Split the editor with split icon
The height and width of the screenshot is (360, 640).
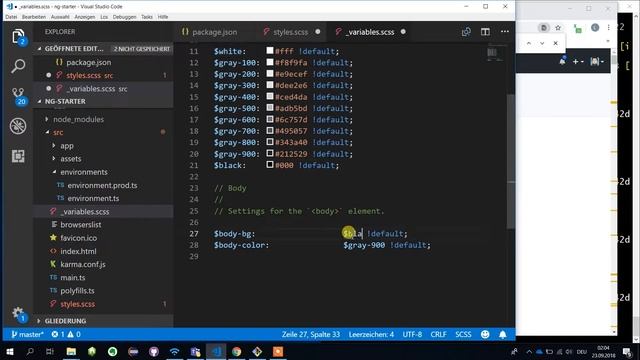coord(485,32)
